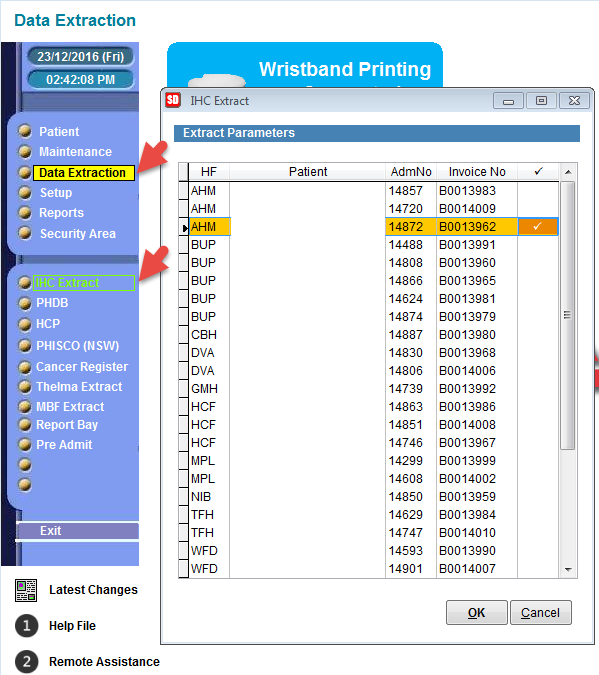Click the gold bullet icon next to PHDB
Screen dimensions: 599x675
(25, 303)
